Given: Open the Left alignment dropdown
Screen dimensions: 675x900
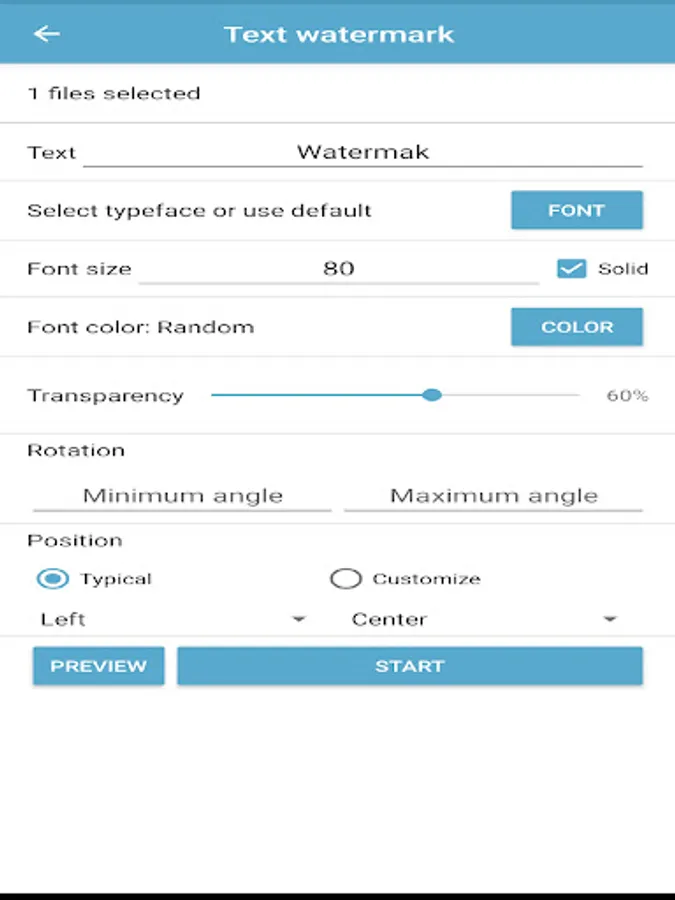Looking at the screenshot, I should point(172,620).
